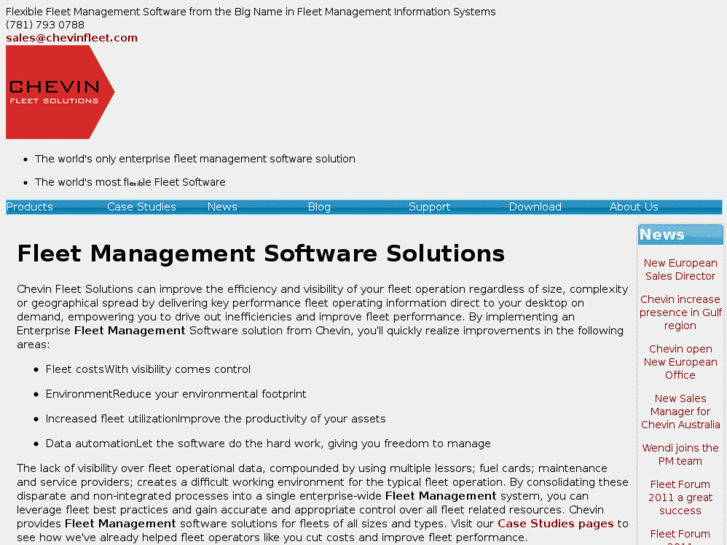Viewport: 727px width, 545px height.
Task: Click Fleet costs bullet item
Action: pyautogui.click(x=148, y=370)
